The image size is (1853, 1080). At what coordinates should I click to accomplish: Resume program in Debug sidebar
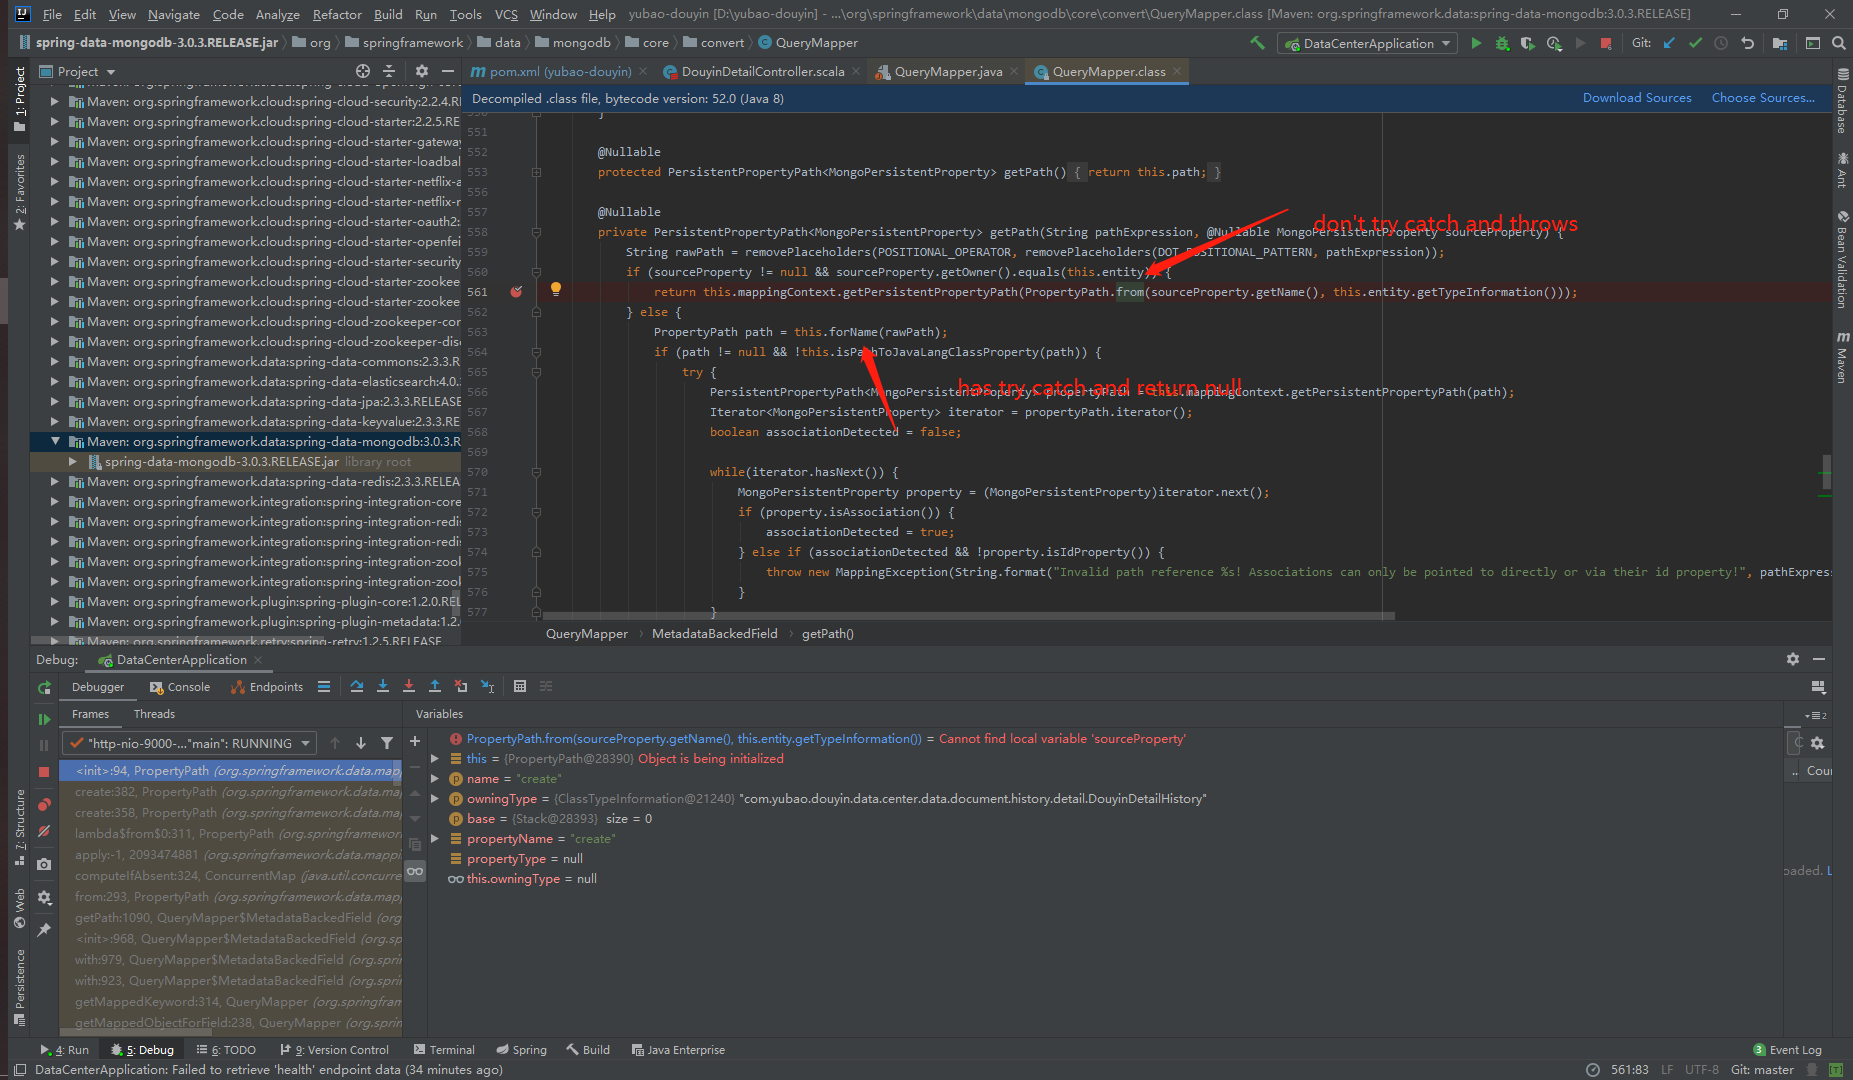(44, 719)
